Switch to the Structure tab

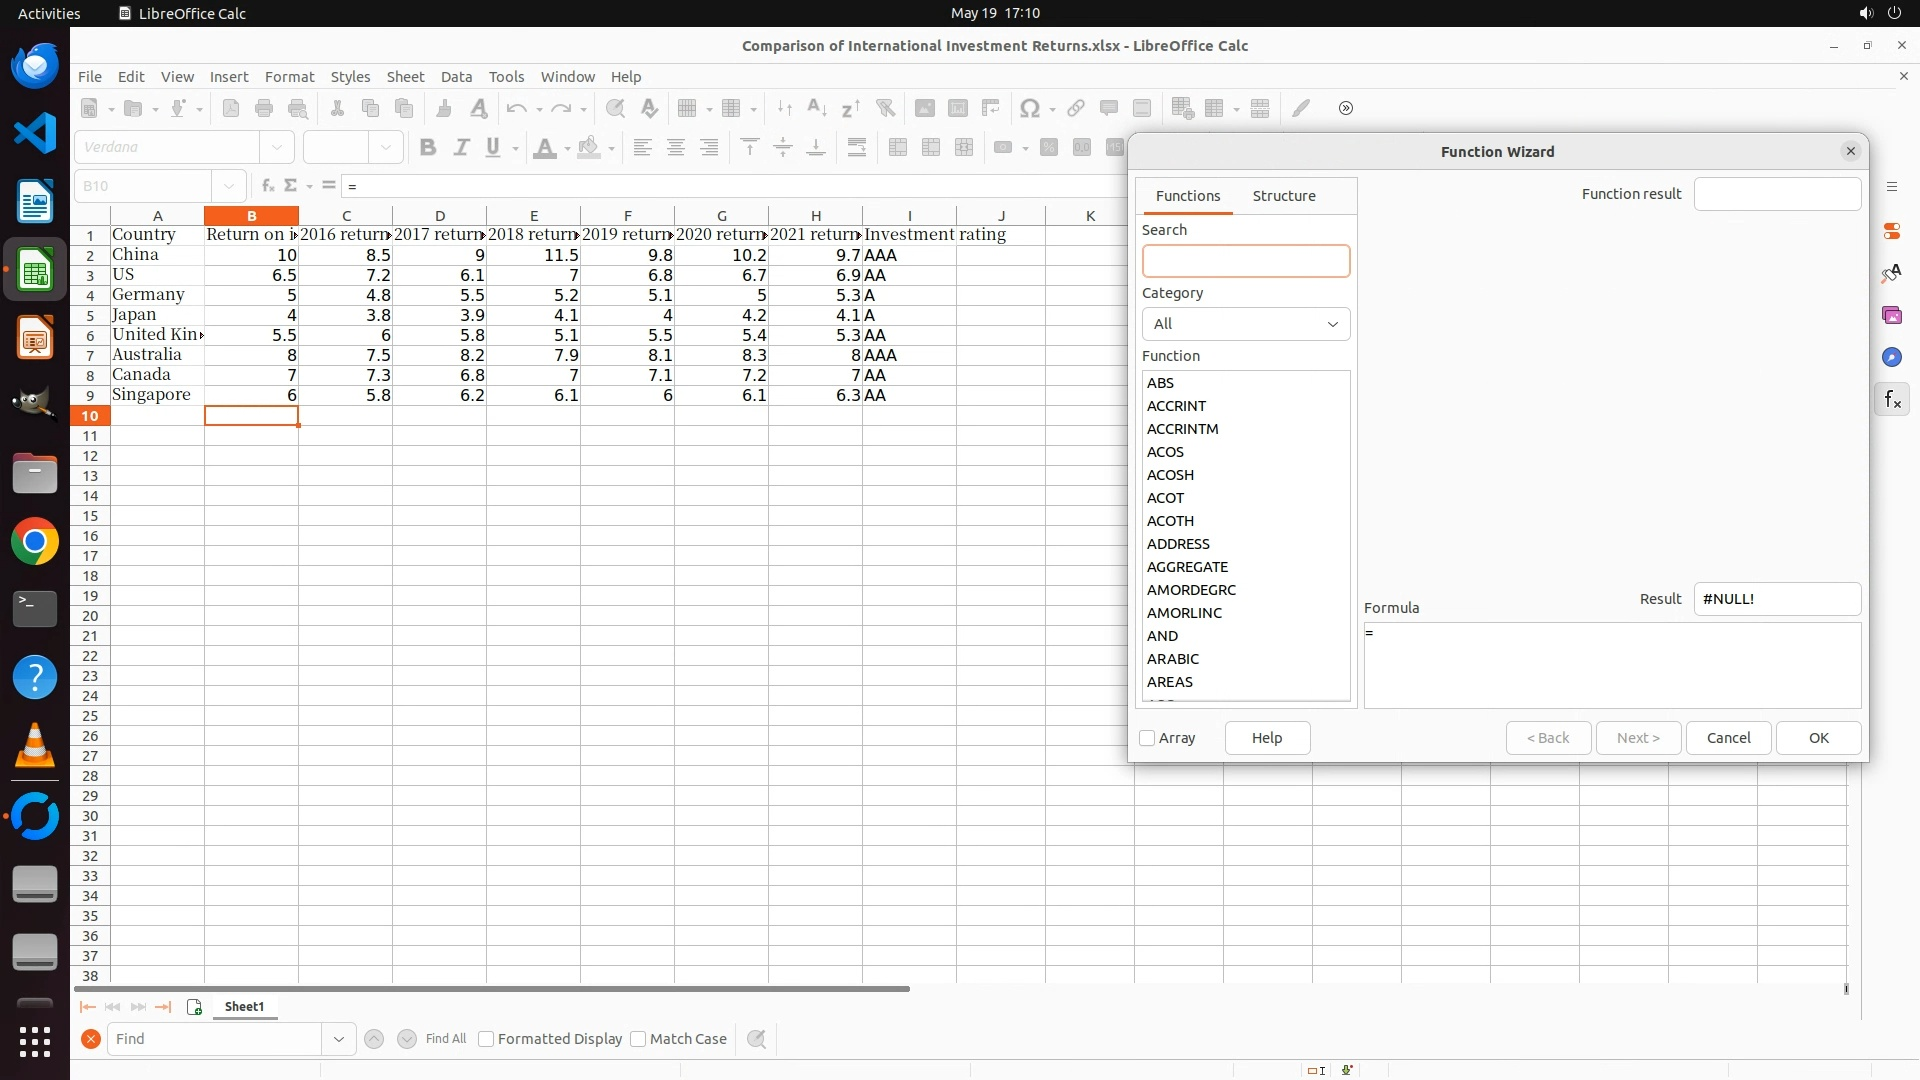[1283, 196]
